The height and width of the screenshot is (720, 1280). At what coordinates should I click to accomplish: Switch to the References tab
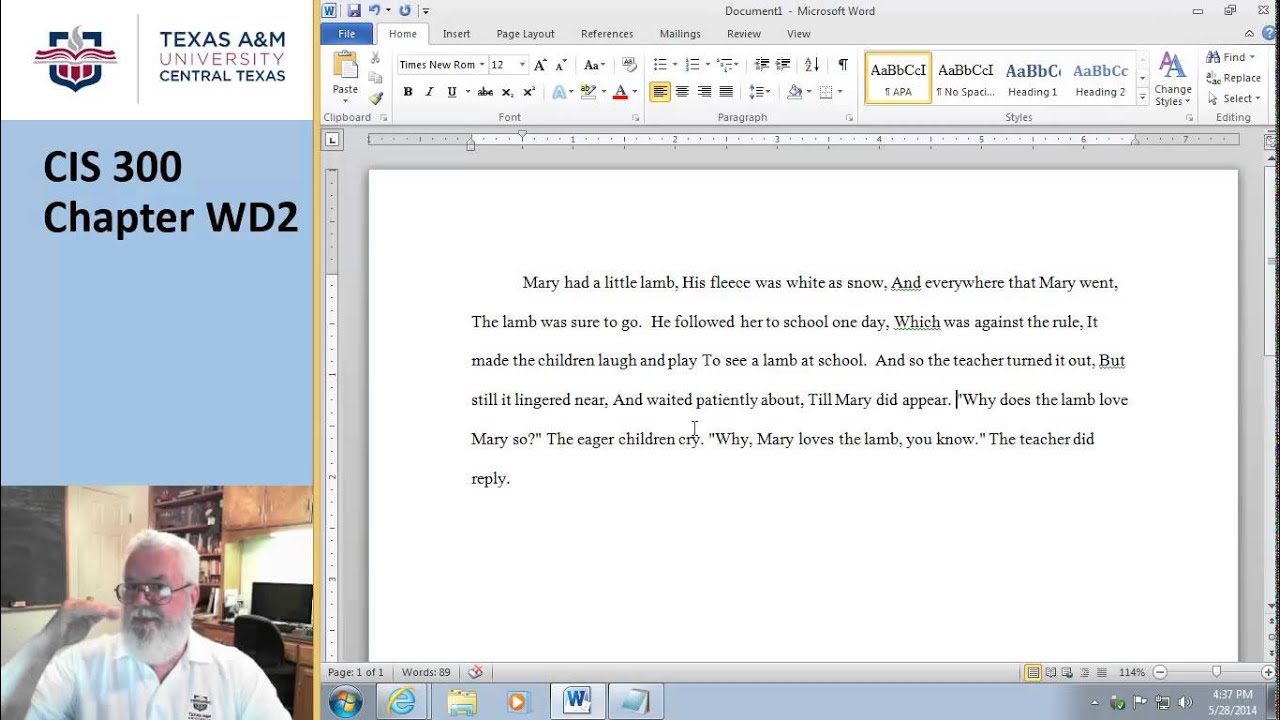pyautogui.click(x=607, y=34)
